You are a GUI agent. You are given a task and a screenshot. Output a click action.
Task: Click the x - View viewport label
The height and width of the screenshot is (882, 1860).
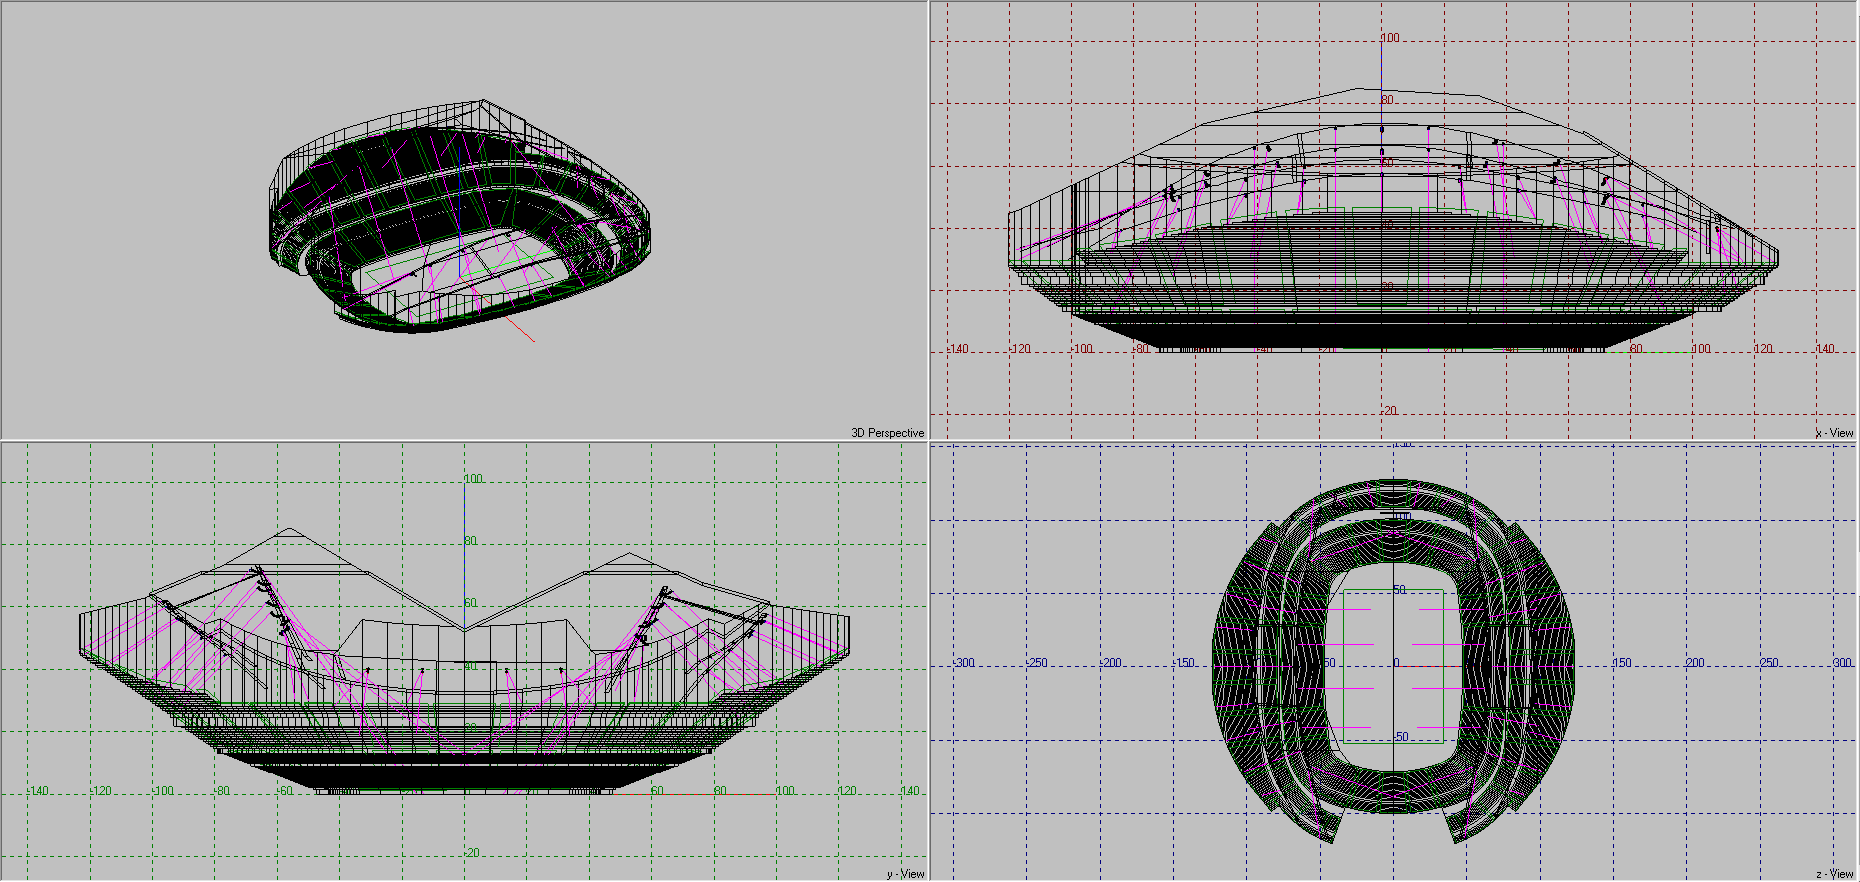pyautogui.click(x=1835, y=433)
